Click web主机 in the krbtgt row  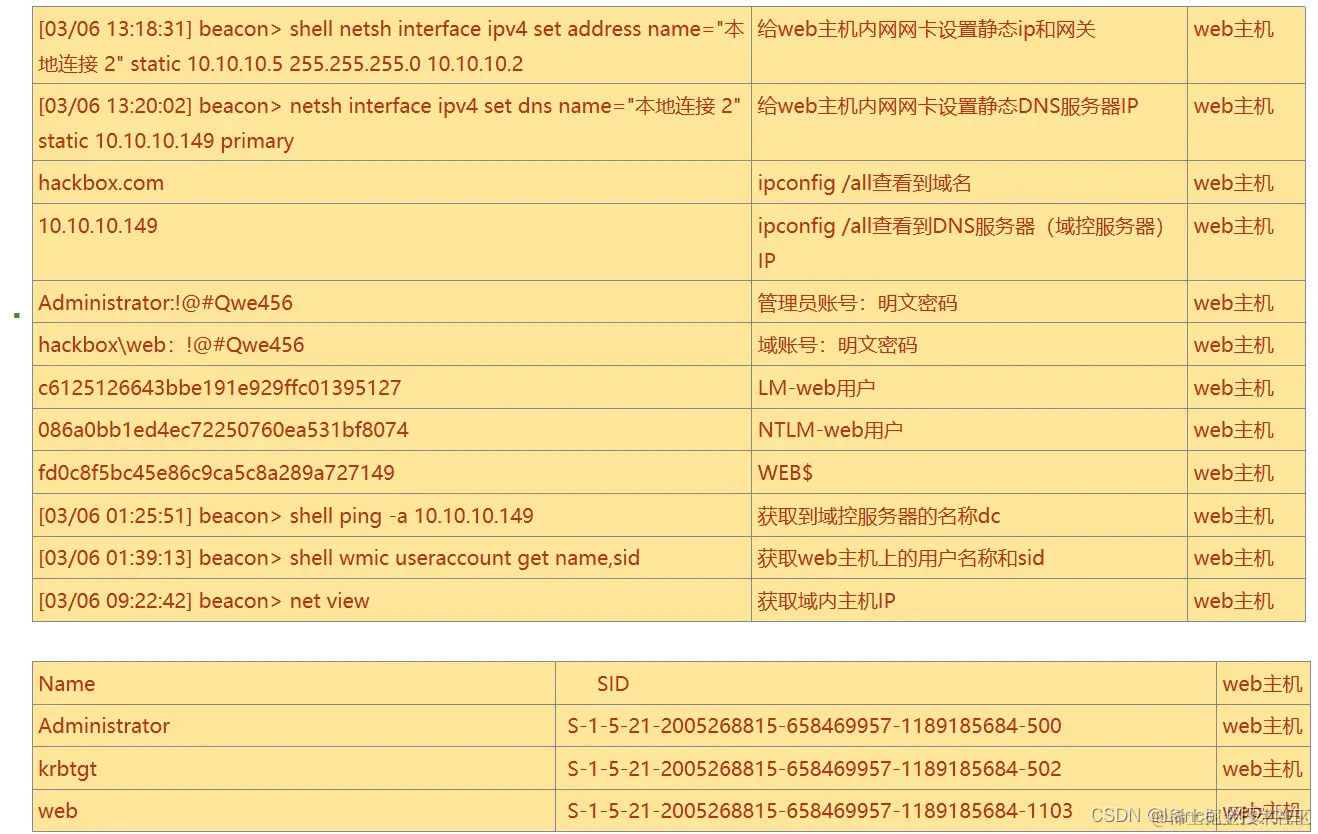click(x=1262, y=769)
